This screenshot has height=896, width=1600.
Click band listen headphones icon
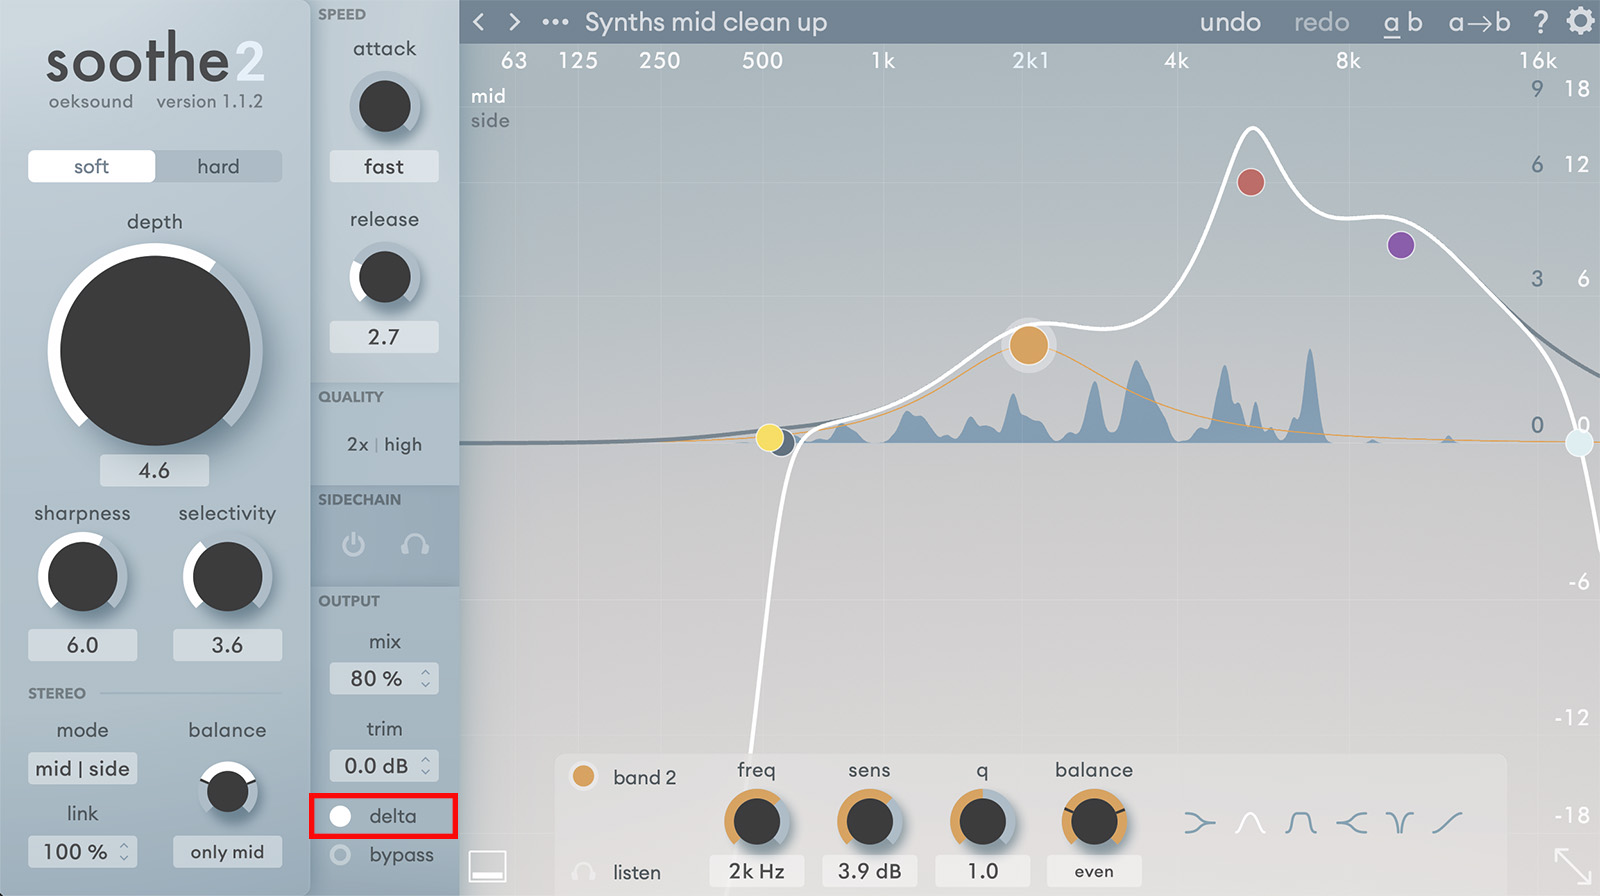coord(584,872)
